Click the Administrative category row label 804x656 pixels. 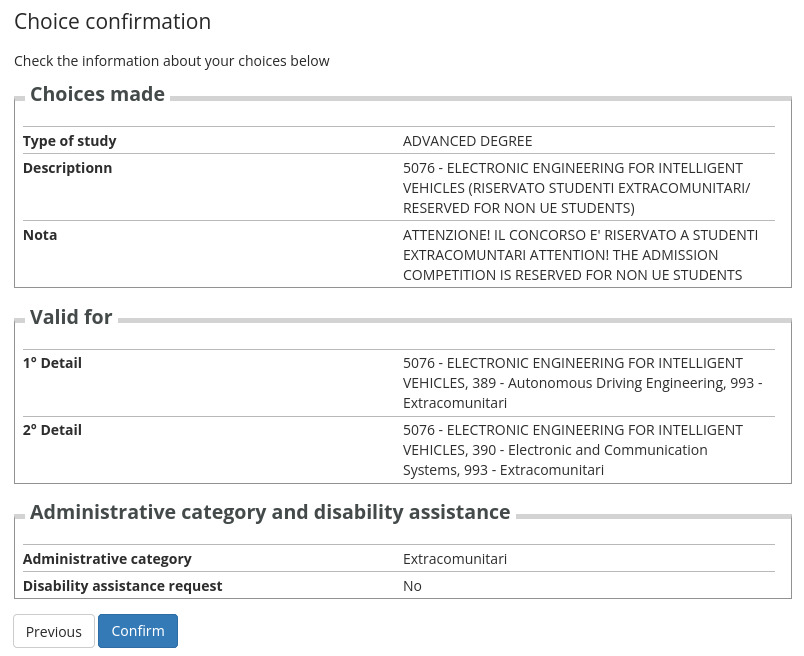coord(107,559)
